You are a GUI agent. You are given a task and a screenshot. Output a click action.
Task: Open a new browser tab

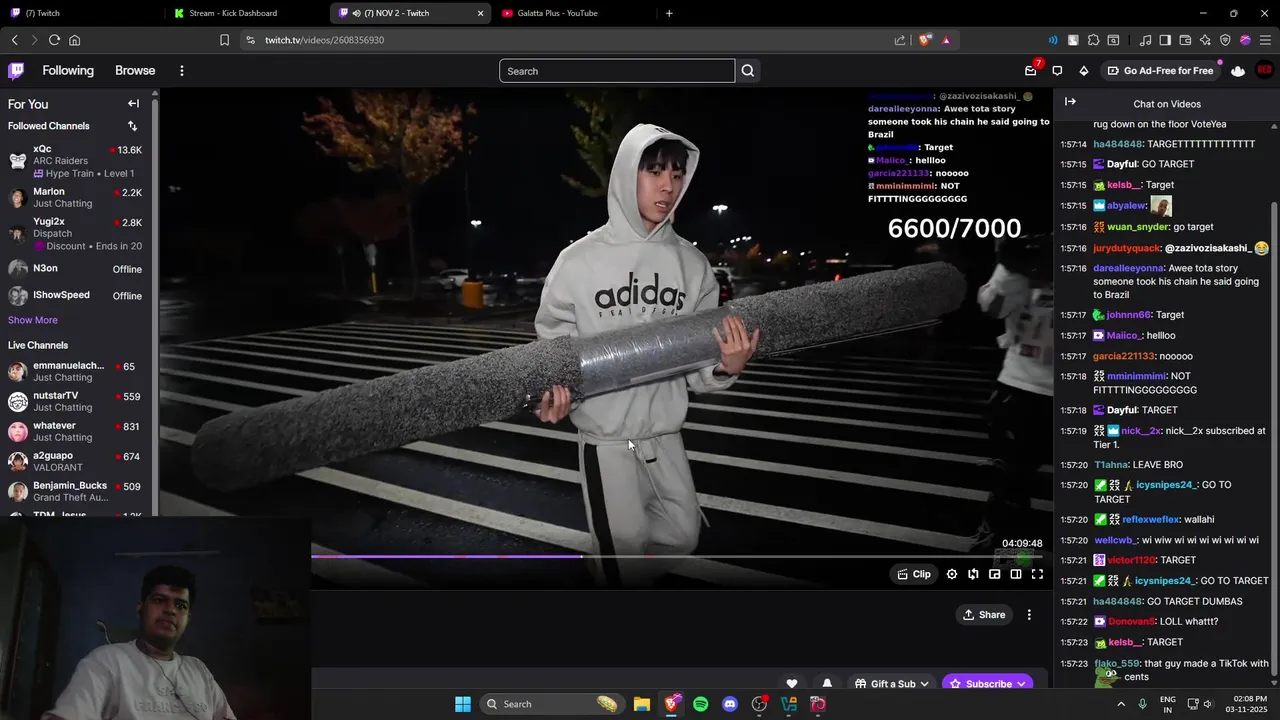click(x=669, y=13)
